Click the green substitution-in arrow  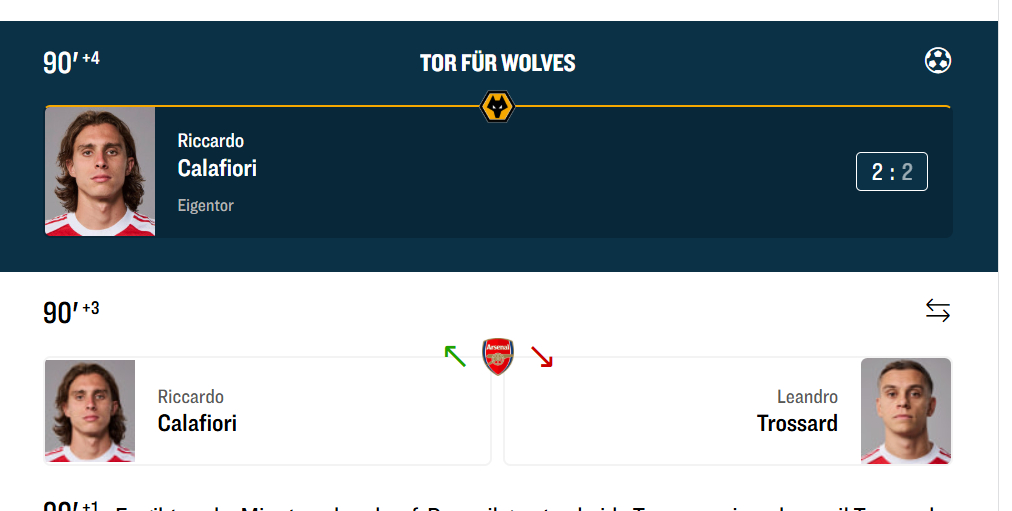[x=455, y=355]
